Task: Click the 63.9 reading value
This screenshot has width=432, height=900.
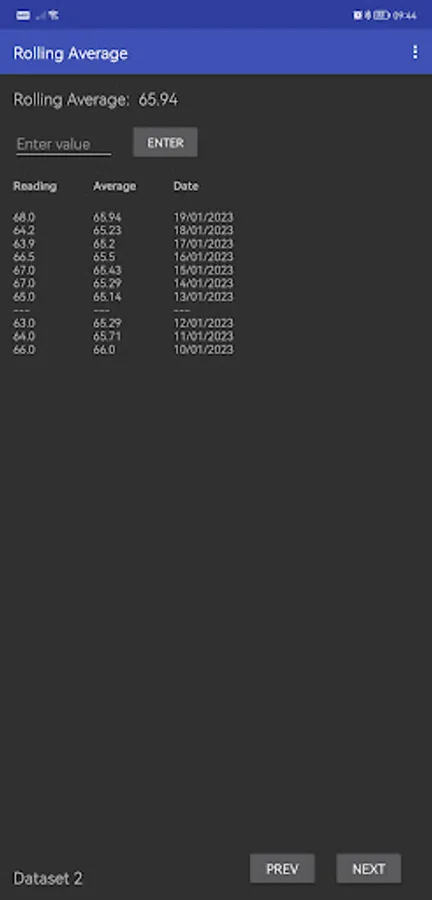Action: (24, 243)
